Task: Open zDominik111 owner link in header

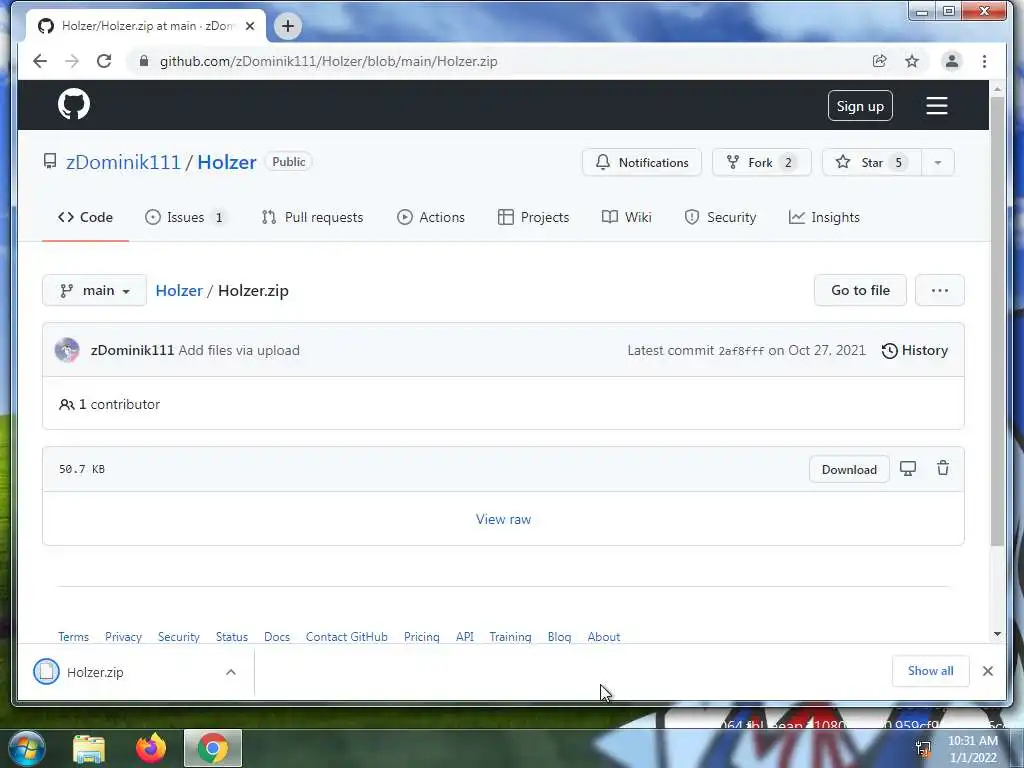Action: click(x=123, y=162)
